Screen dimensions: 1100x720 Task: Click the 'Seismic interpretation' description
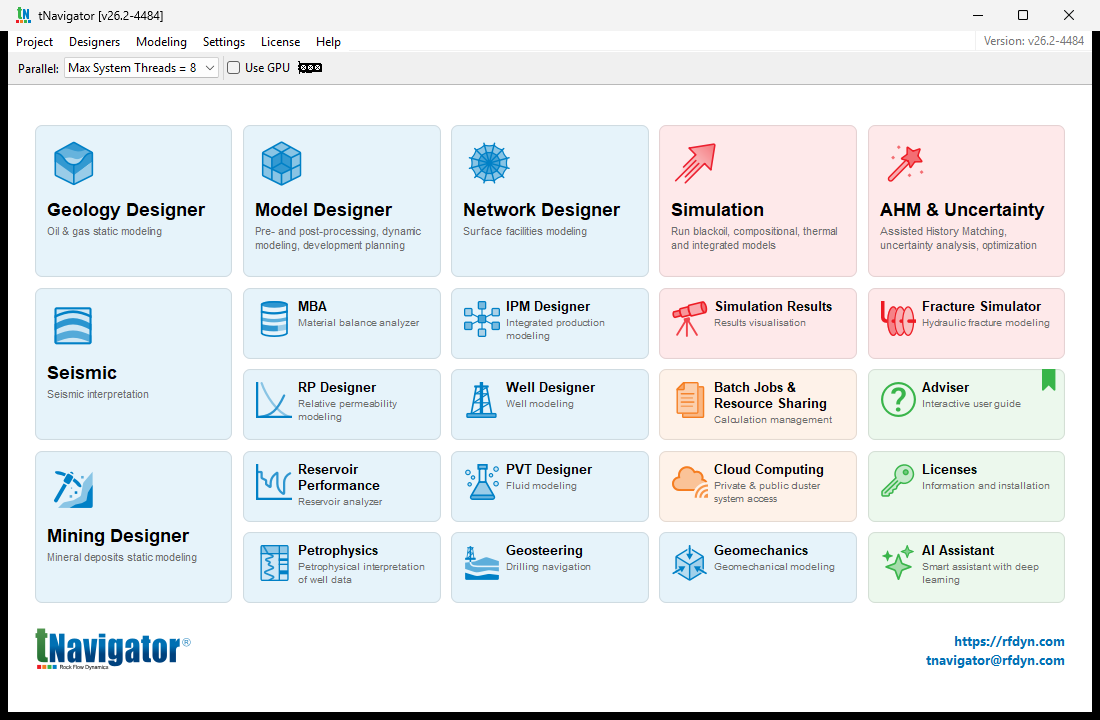(x=98, y=394)
